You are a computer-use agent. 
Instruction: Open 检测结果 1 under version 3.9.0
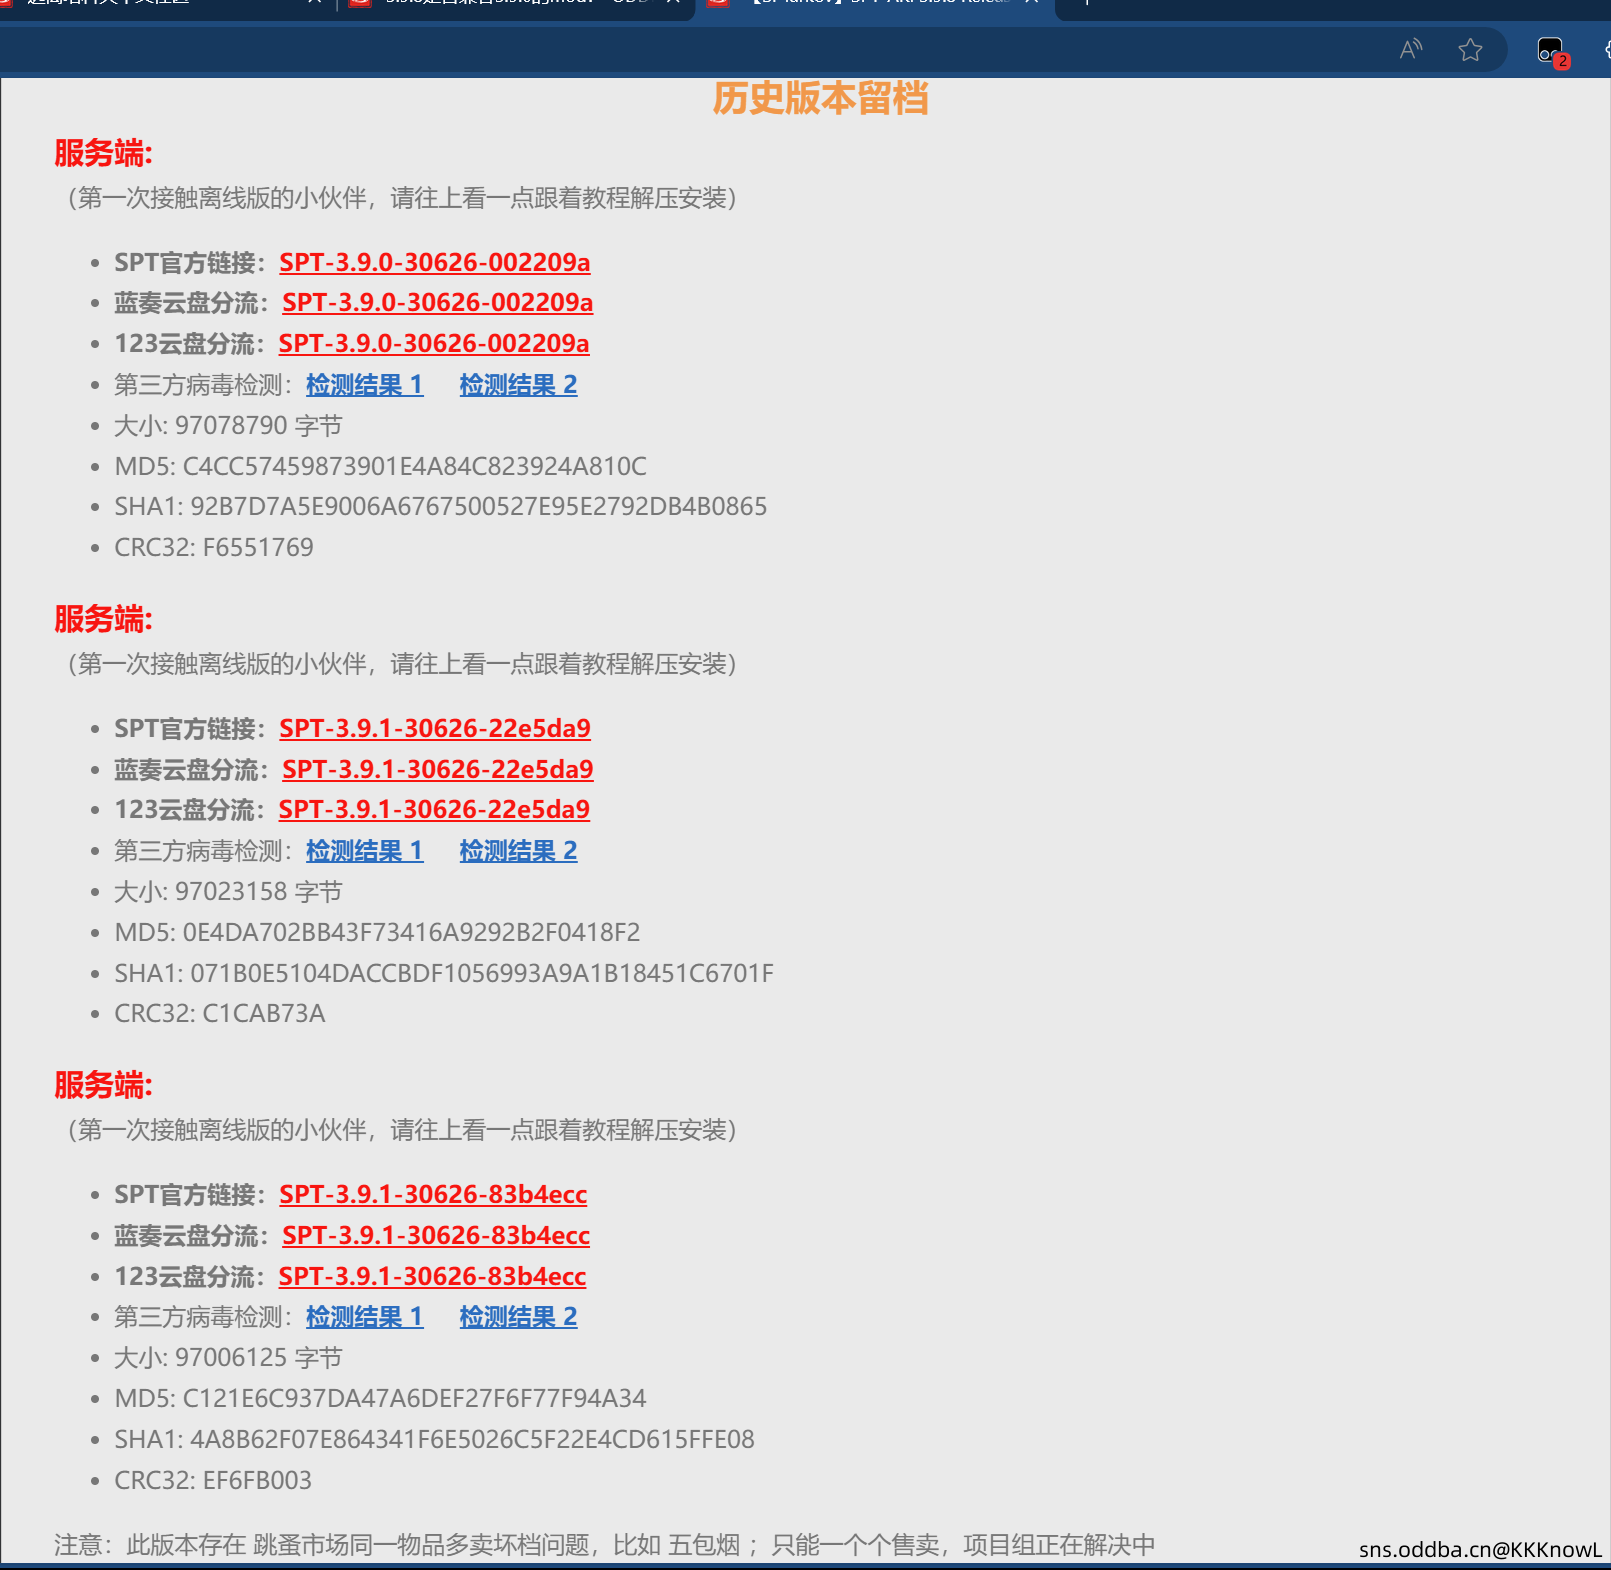click(364, 385)
